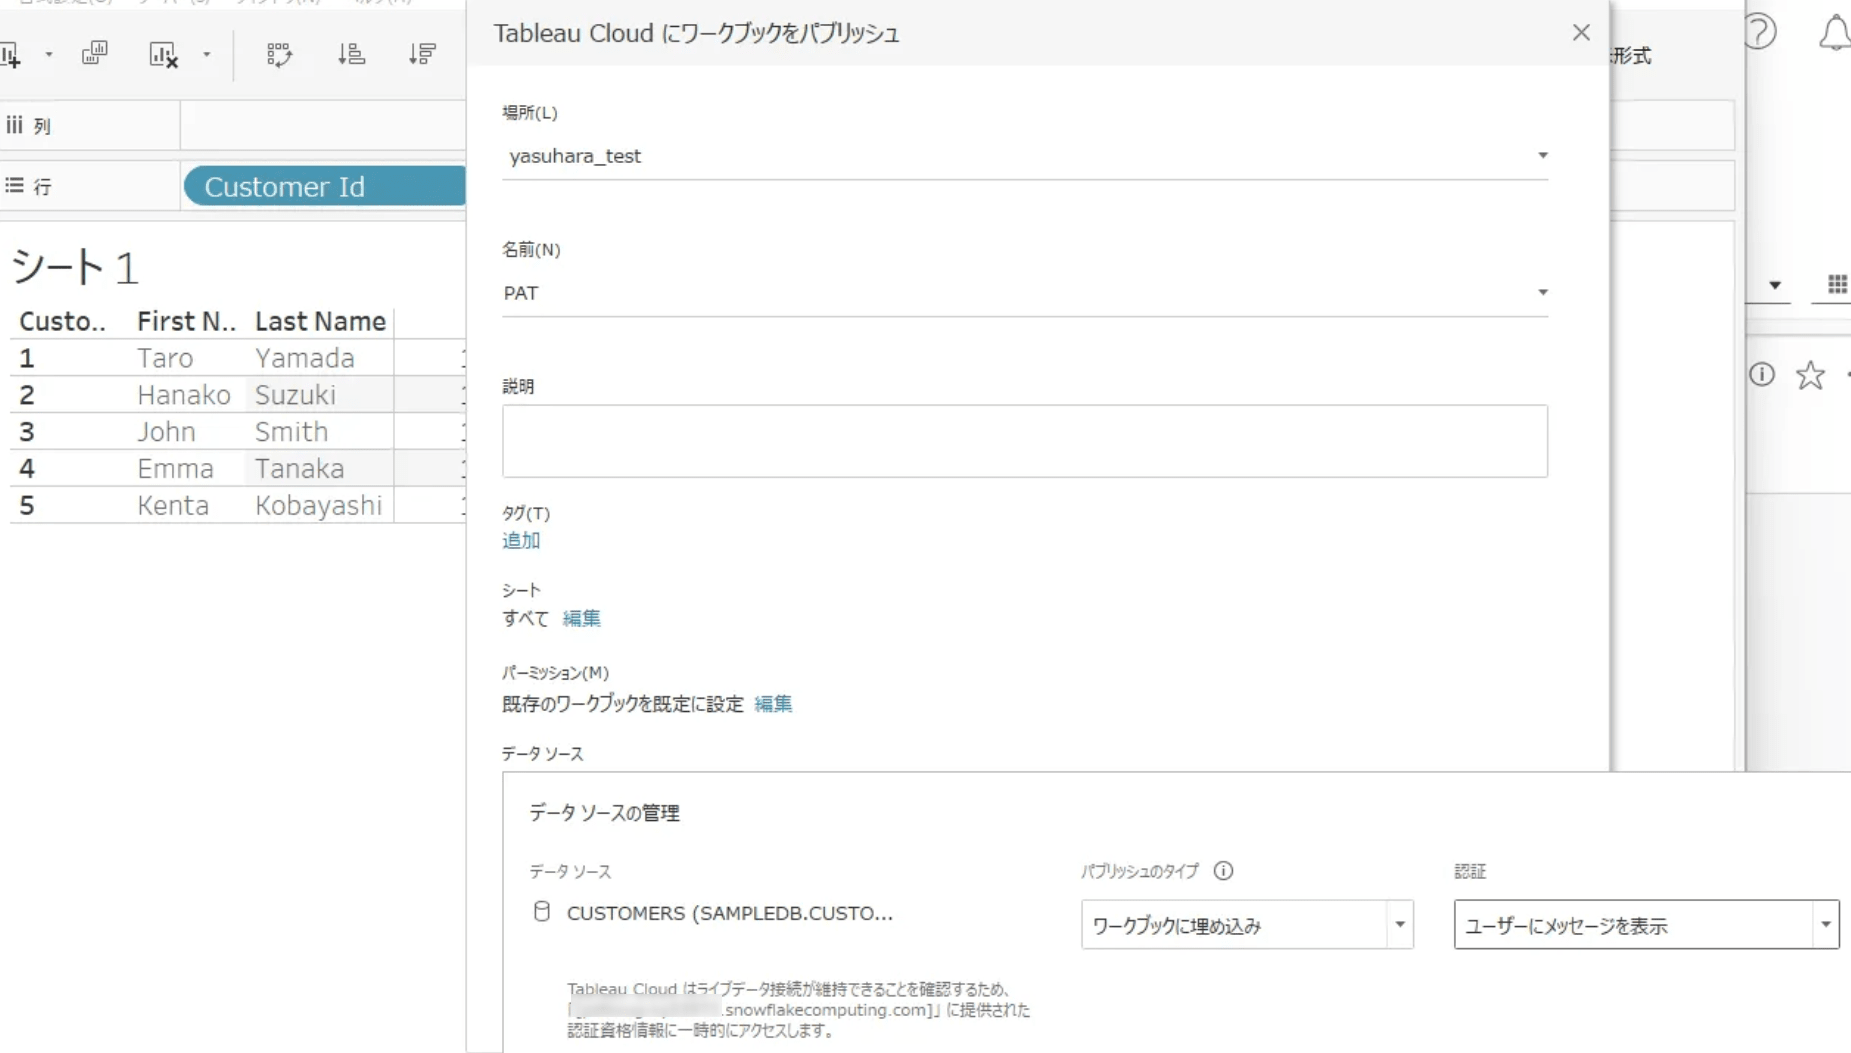
Task: Open the ワークブックに埋め込み publish type dropdown
Action: pos(1247,925)
